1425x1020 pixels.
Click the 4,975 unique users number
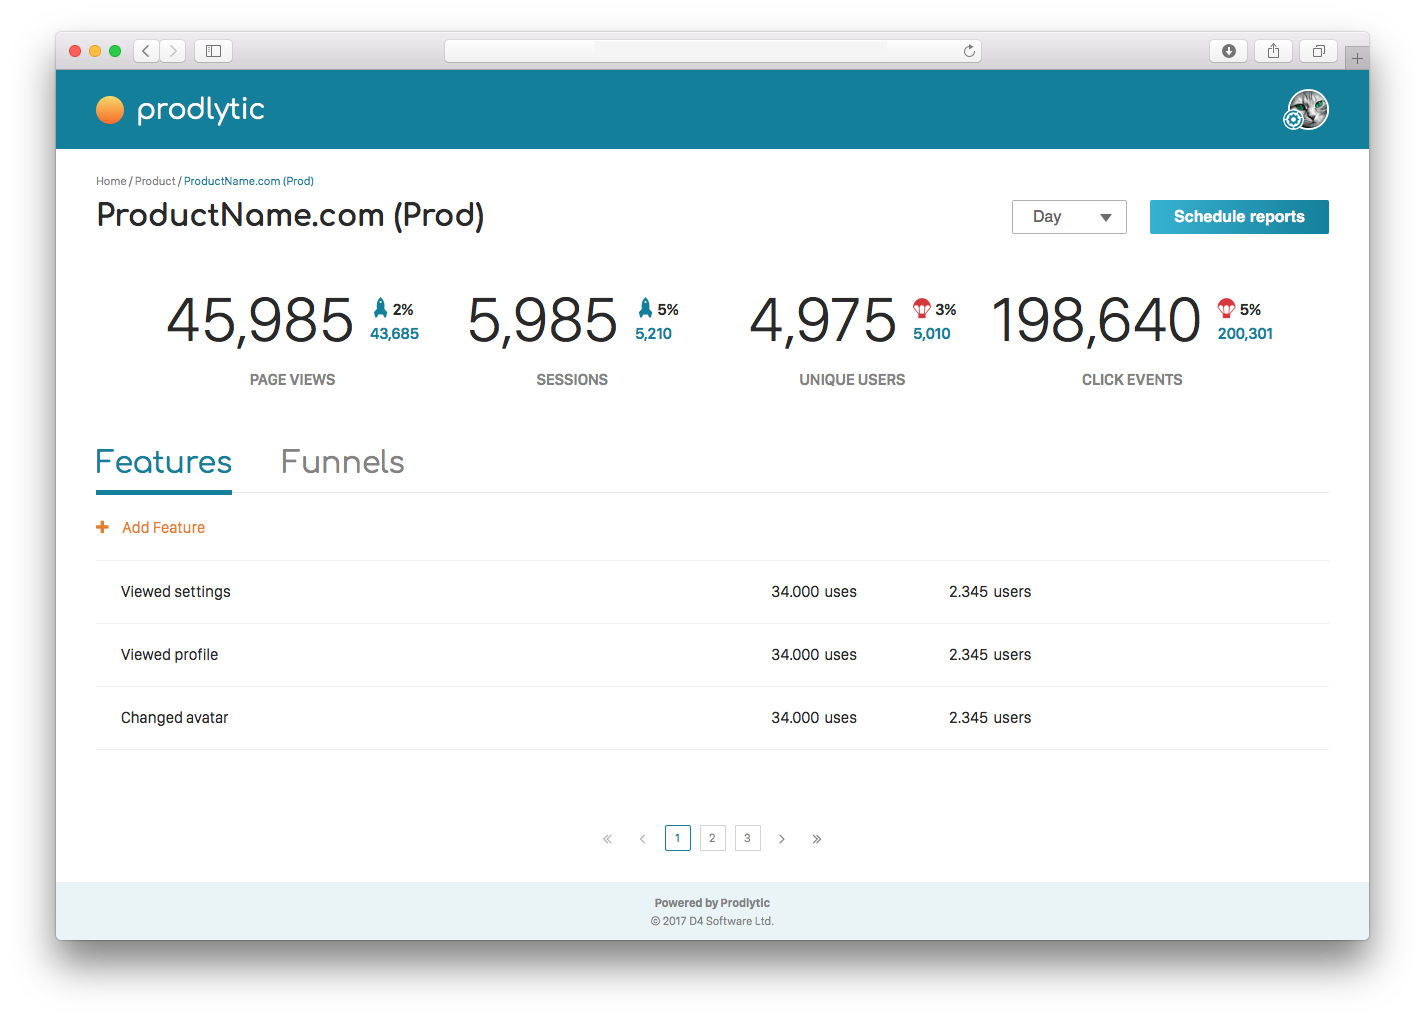click(823, 321)
